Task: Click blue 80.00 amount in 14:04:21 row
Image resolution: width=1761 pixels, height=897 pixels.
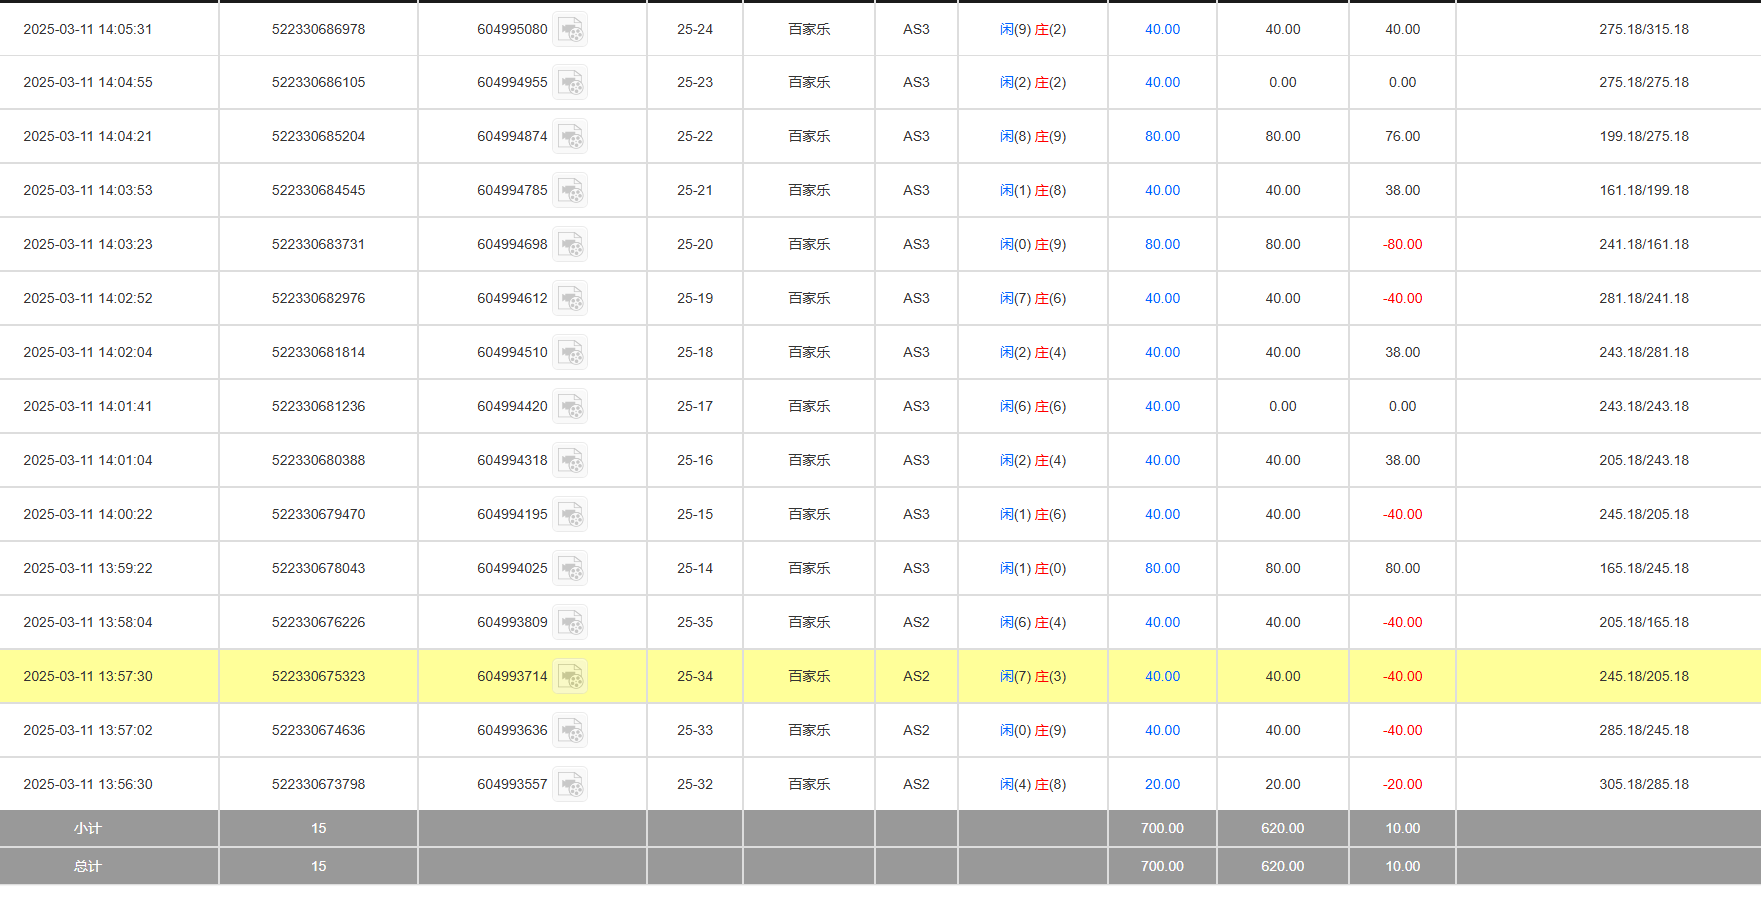Action: [x=1162, y=137]
